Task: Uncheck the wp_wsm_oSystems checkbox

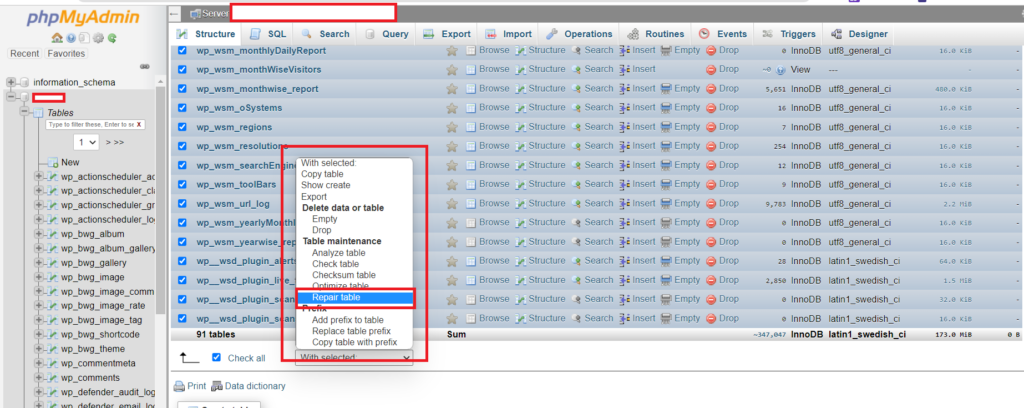Action: coord(182,108)
